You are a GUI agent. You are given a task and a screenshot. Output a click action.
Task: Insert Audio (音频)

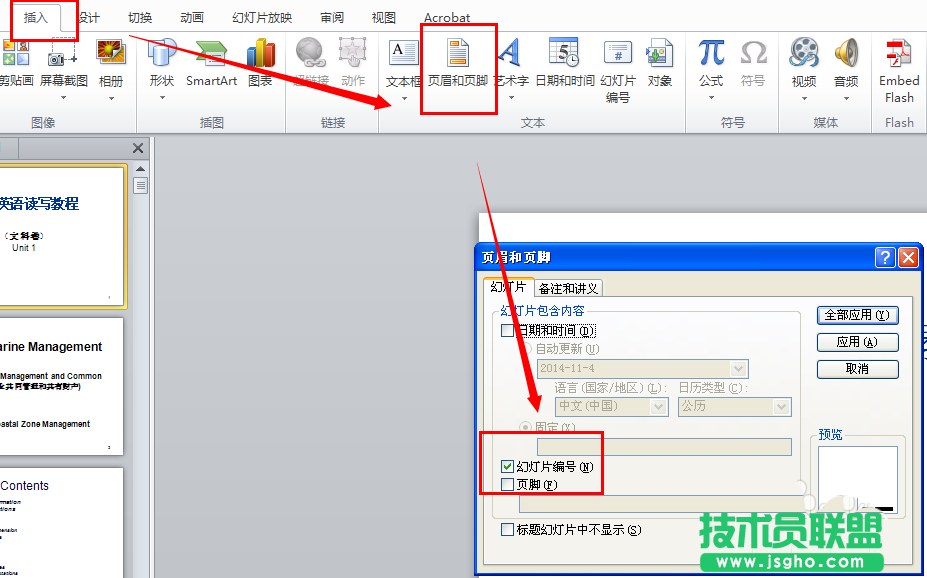tap(846, 52)
